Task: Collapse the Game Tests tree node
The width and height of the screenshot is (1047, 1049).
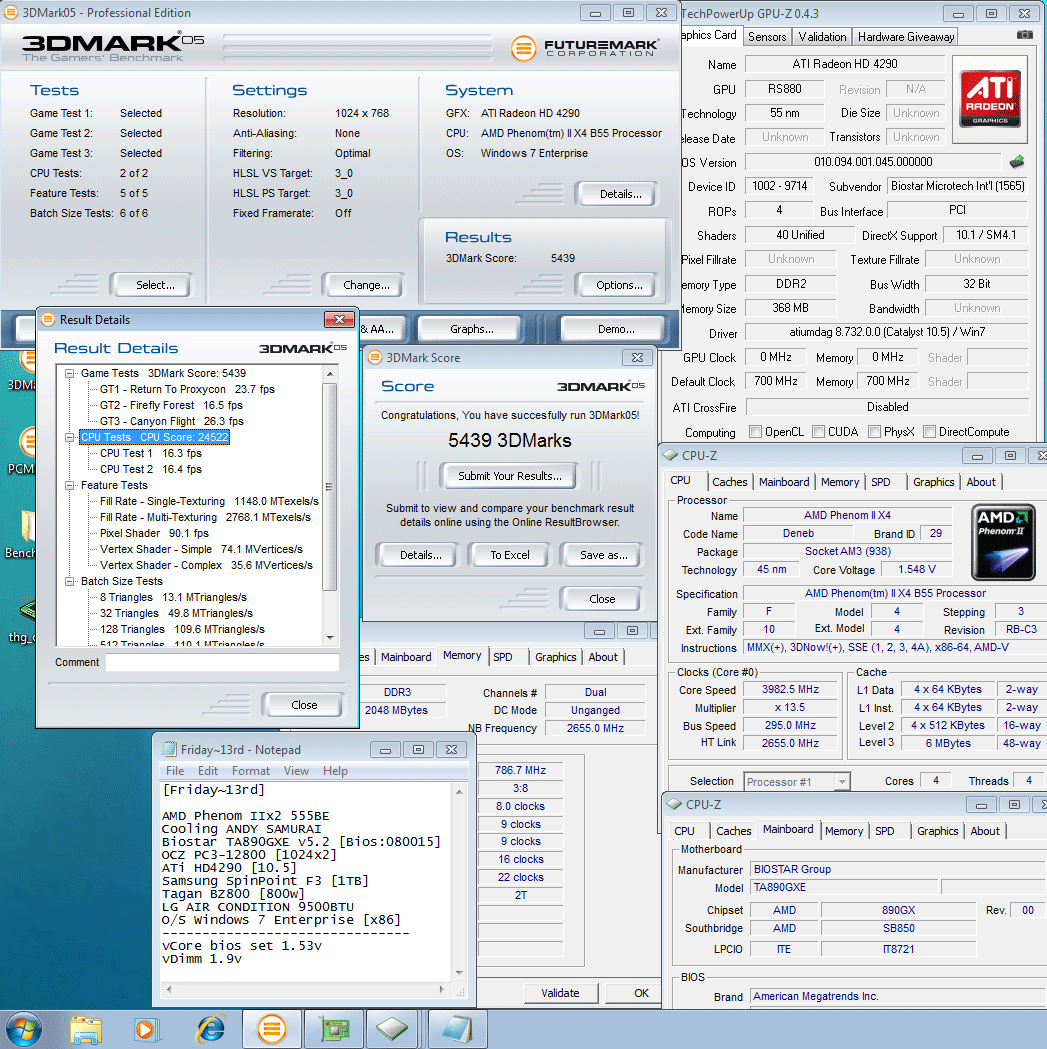Action: click(70, 373)
